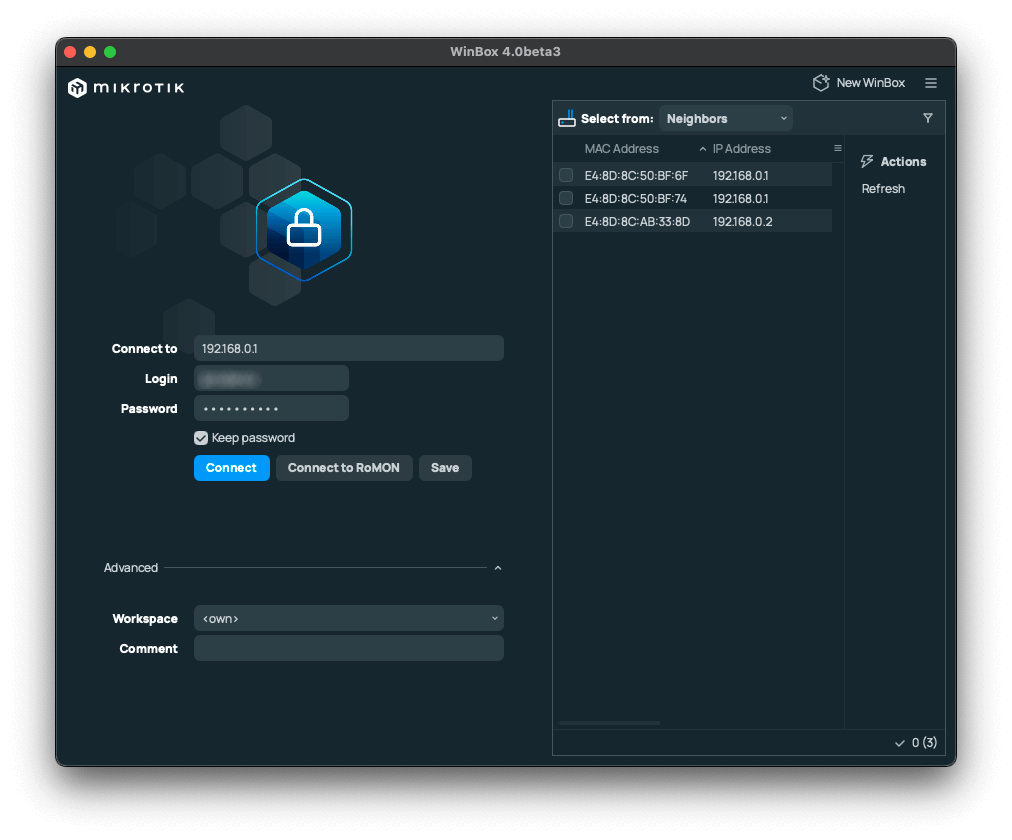Click the horizontal scrollbar under neighbor list
1012x840 pixels.
pyautogui.click(x=610, y=722)
